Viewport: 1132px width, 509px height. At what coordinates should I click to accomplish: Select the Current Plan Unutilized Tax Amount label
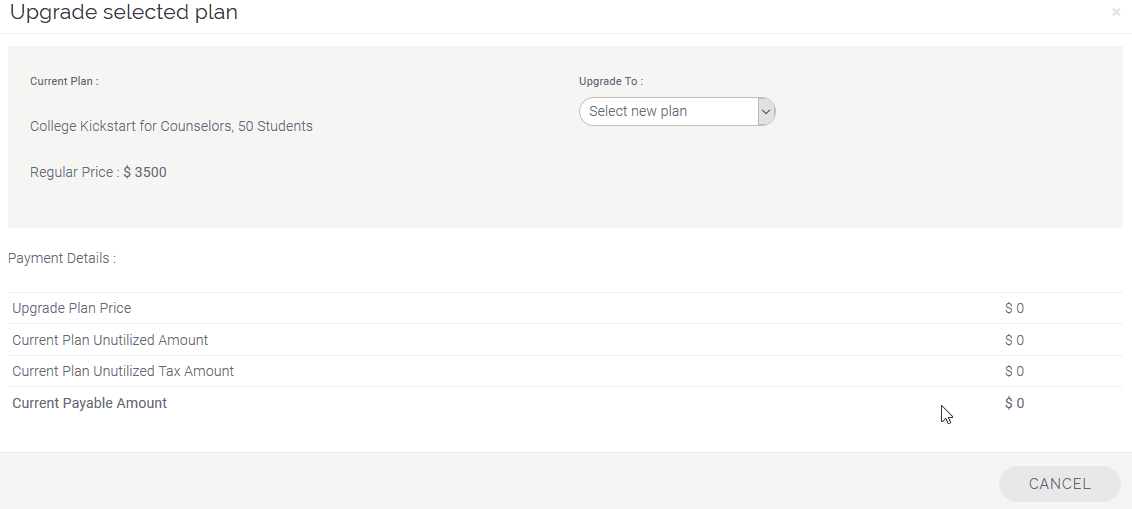[123, 371]
